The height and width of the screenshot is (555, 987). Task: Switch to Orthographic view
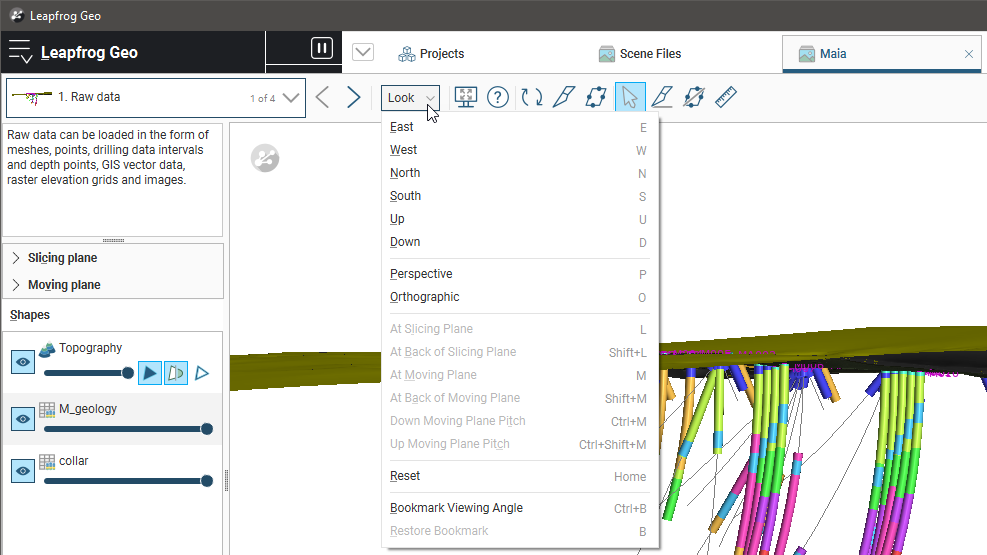(x=519, y=297)
